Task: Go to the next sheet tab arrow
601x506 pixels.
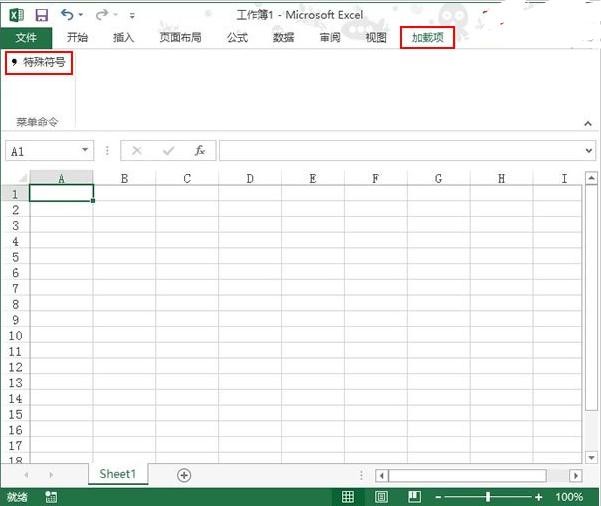Action: (x=51, y=475)
